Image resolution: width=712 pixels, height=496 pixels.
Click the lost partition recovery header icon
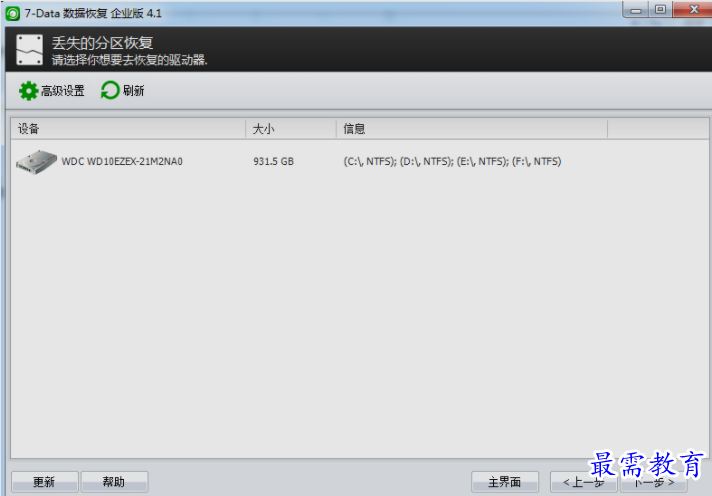pyautogui.click(x=30, y=50)
